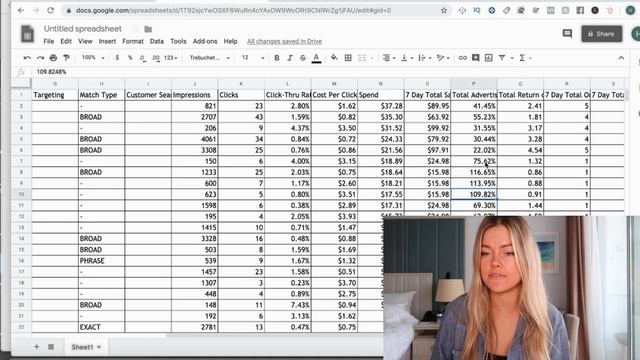Open the Add-ons menu

click(x=205, y=41)
